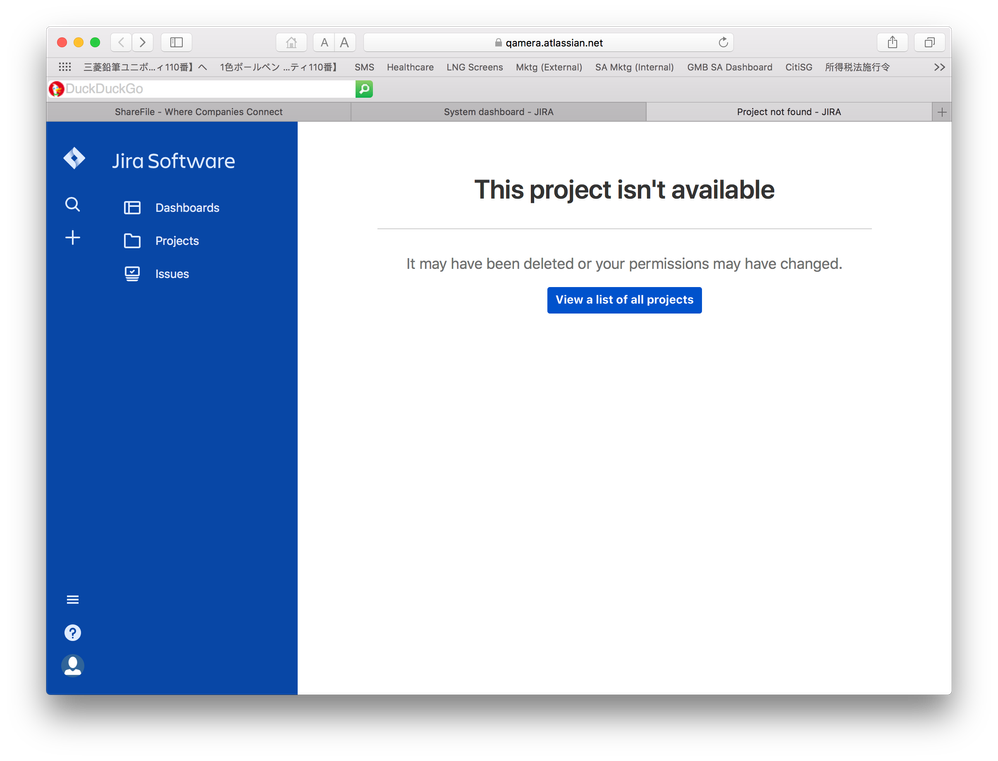Click the green DuckDuckGo search button

coord(364,89)
